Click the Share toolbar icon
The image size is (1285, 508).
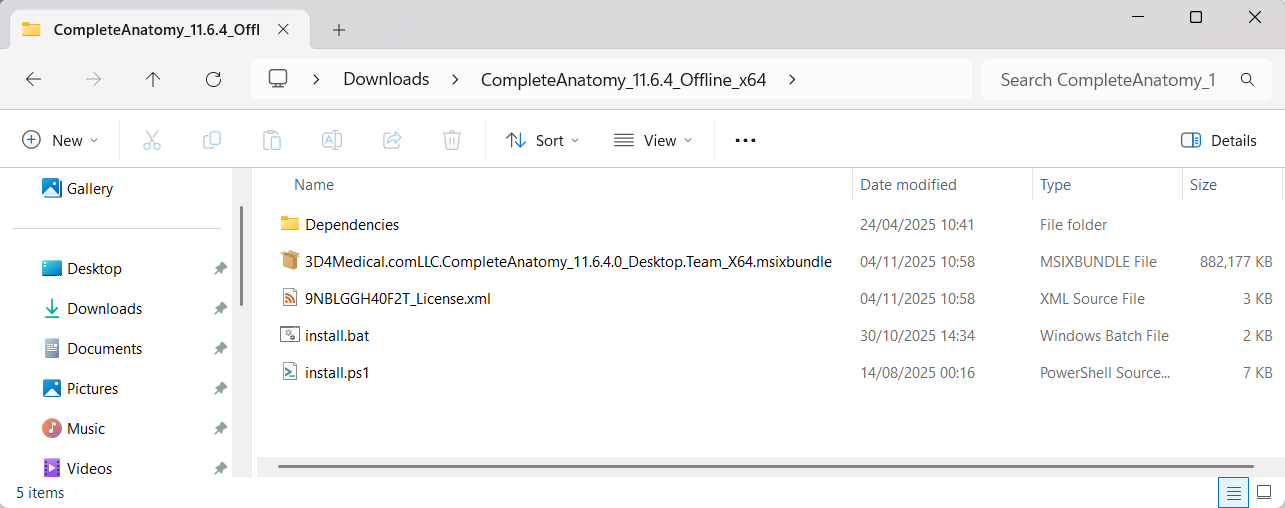[392, 140]
